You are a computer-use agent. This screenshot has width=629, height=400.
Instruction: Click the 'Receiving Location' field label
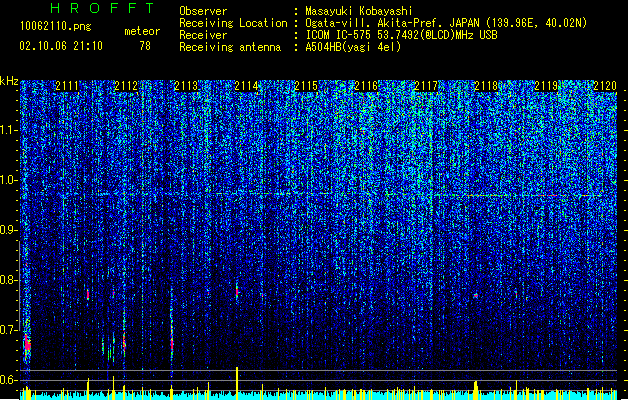click(233, 23)
